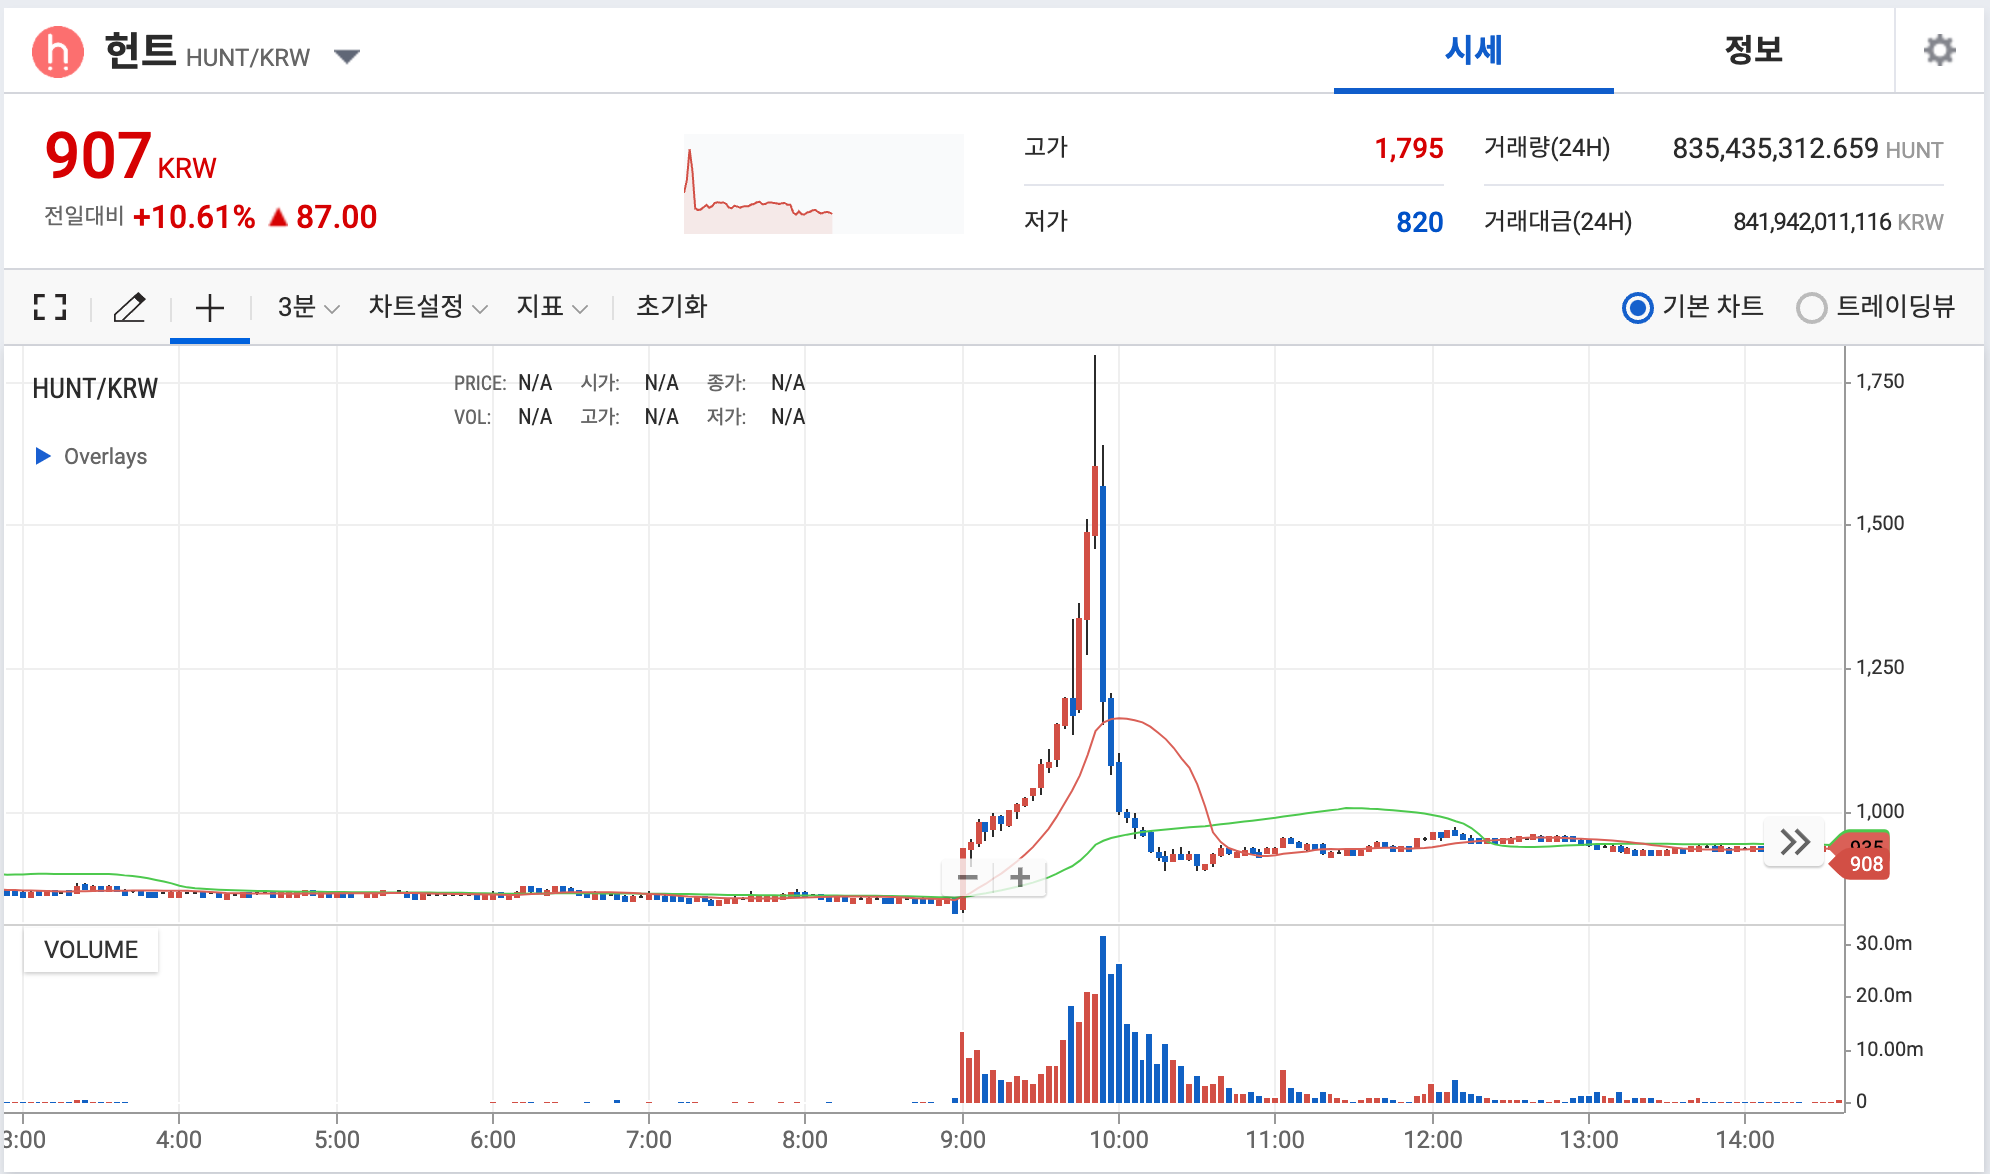Click the fullscreen chart icon

tap(50, 307)
